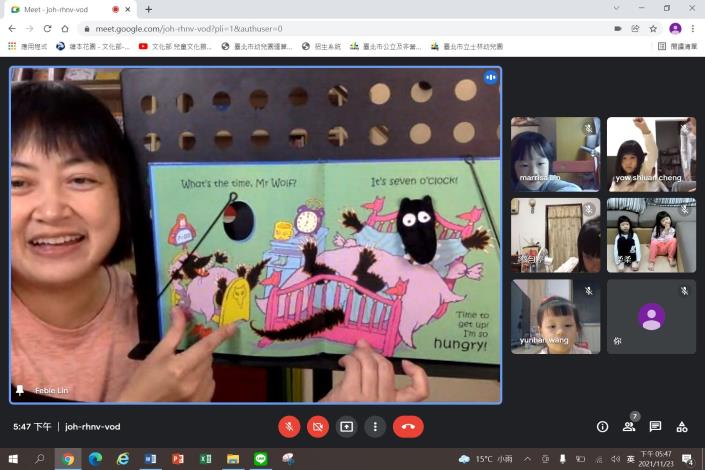
Task: Open File Explorer from the taskbar
Action: 233,459
